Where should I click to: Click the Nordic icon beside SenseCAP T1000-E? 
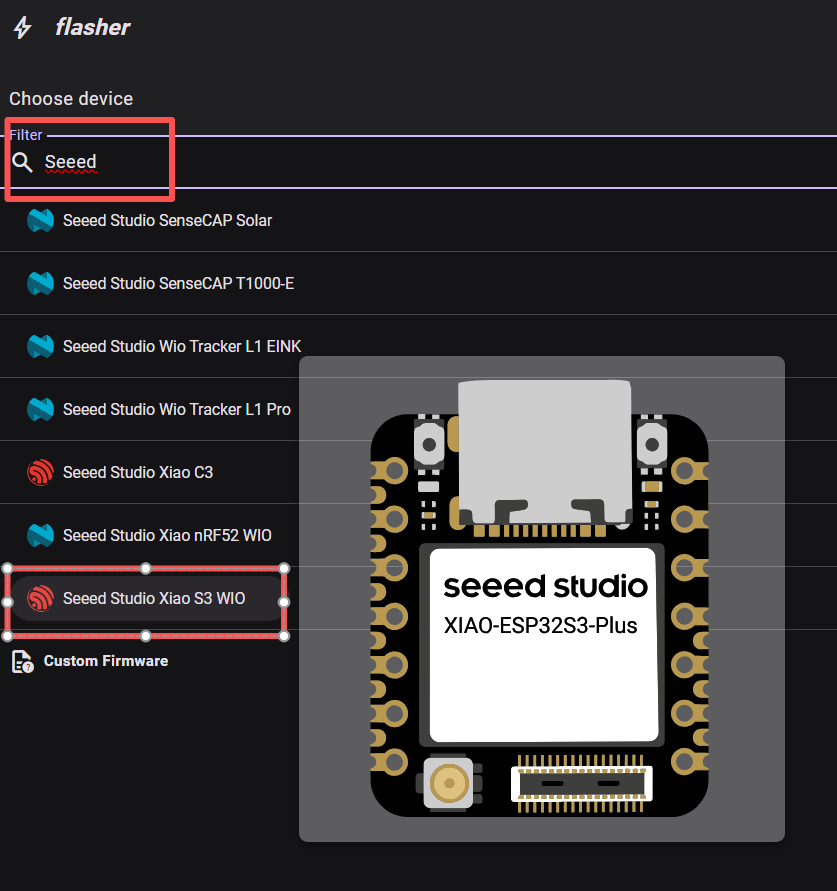point(40,283)
